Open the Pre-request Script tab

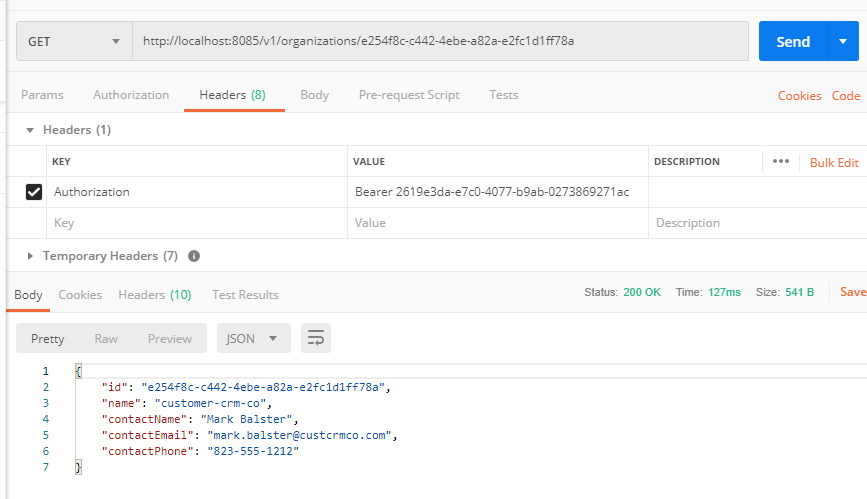409,95
